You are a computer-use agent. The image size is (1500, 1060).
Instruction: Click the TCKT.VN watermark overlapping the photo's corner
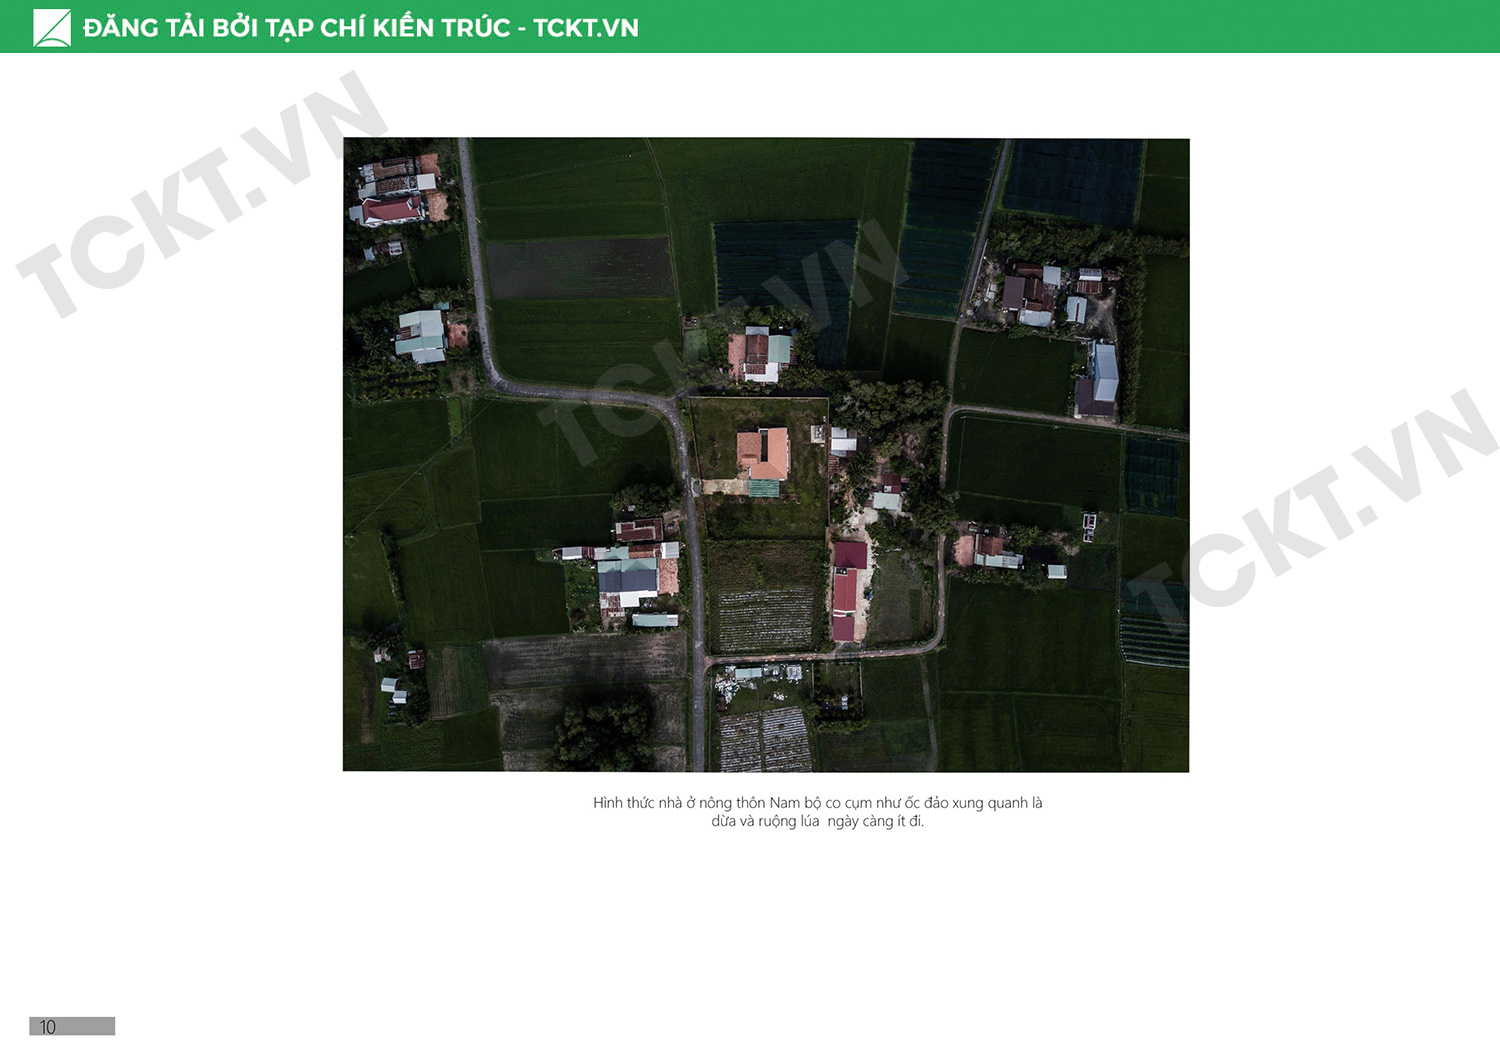[x=200, y=195]
